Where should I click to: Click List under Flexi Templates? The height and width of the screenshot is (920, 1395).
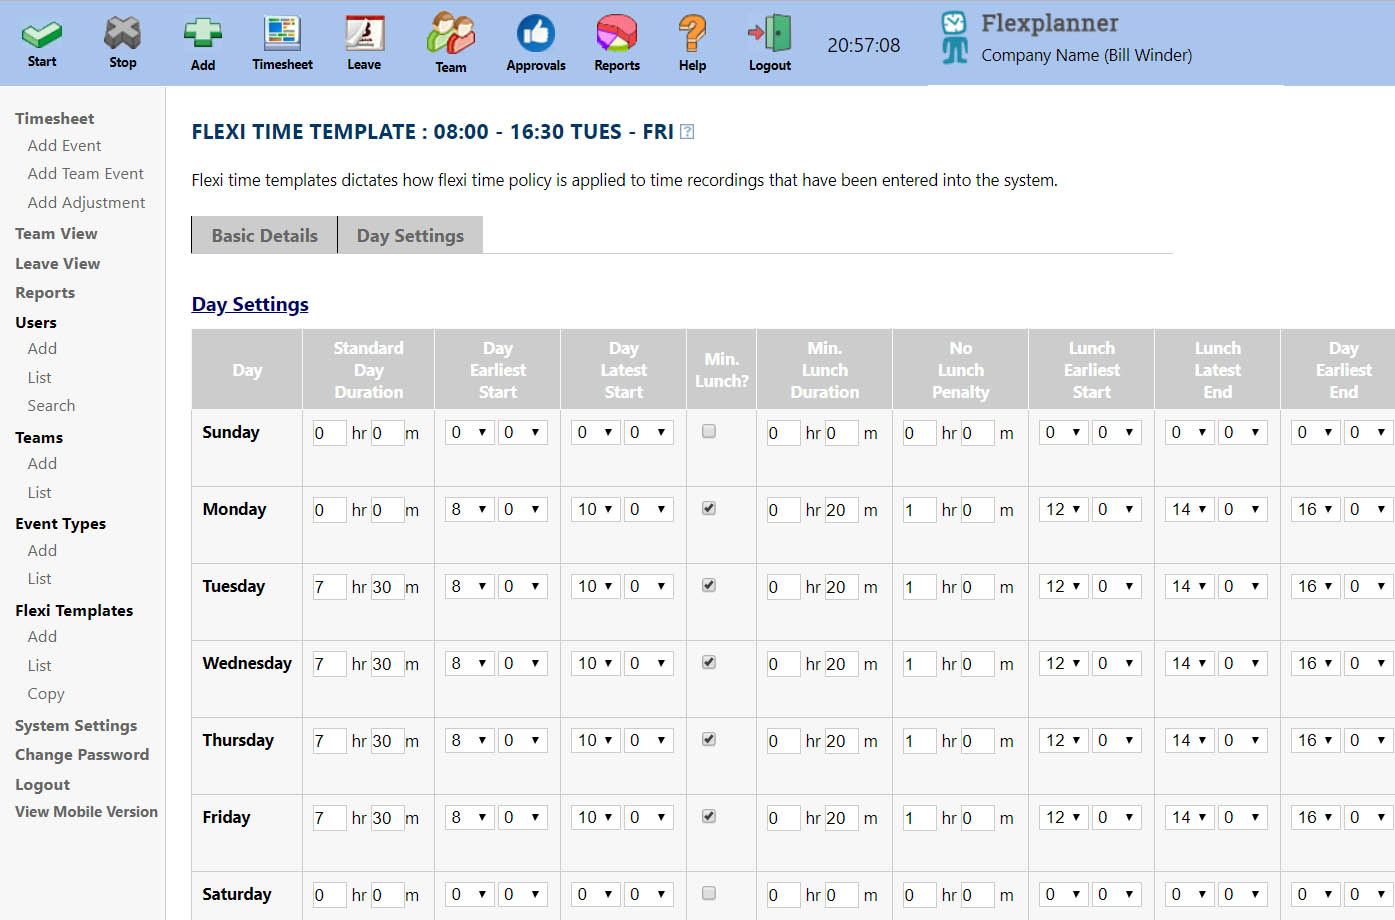[x=39, y=666]
